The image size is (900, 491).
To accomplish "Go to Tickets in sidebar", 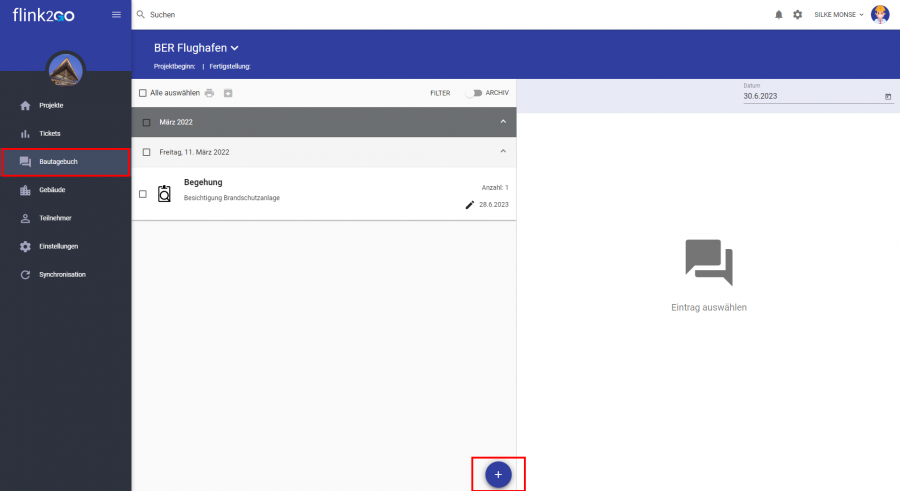I will (x=50, y=133).
